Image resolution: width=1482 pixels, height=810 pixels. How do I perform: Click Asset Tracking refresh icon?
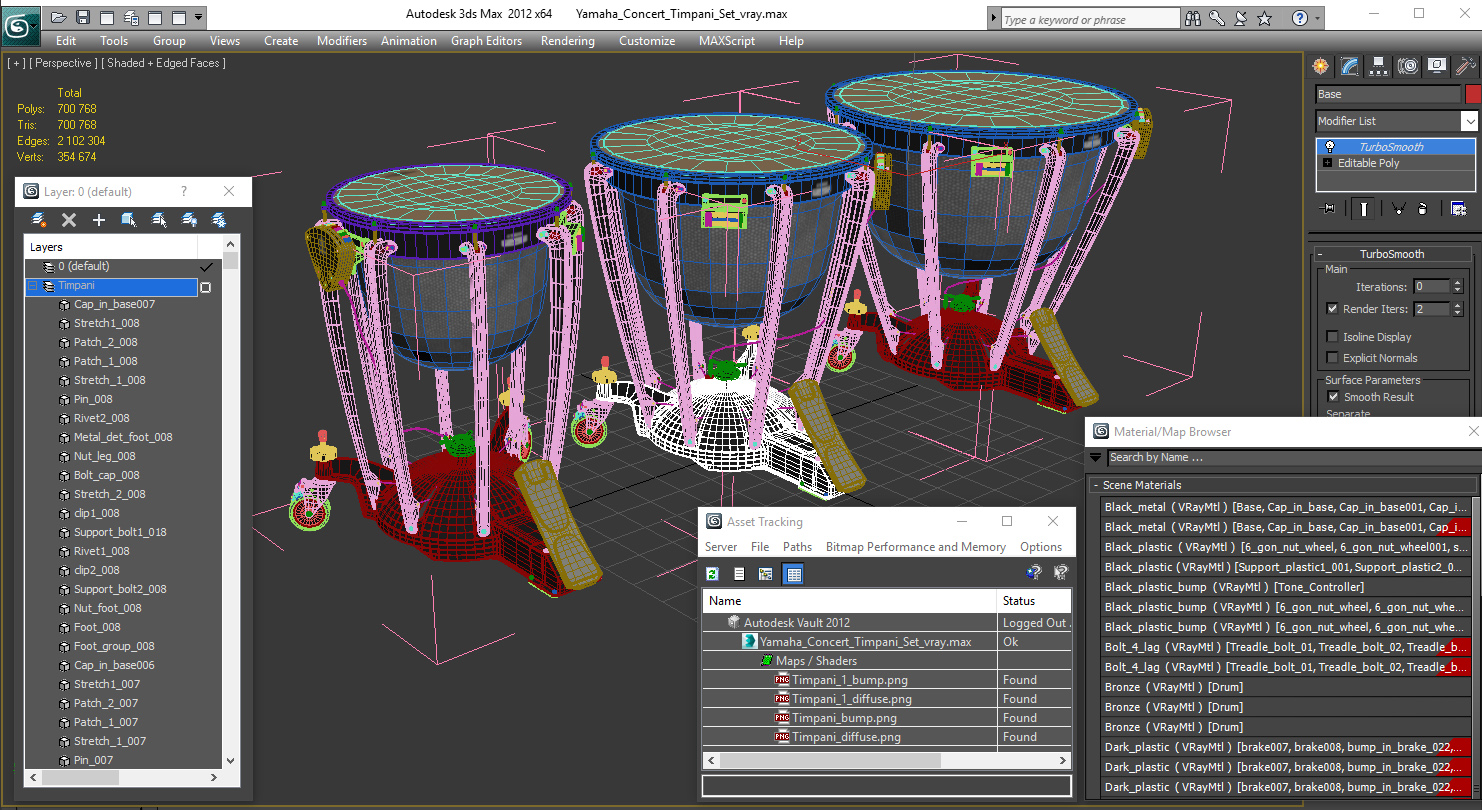pos(713,574)
